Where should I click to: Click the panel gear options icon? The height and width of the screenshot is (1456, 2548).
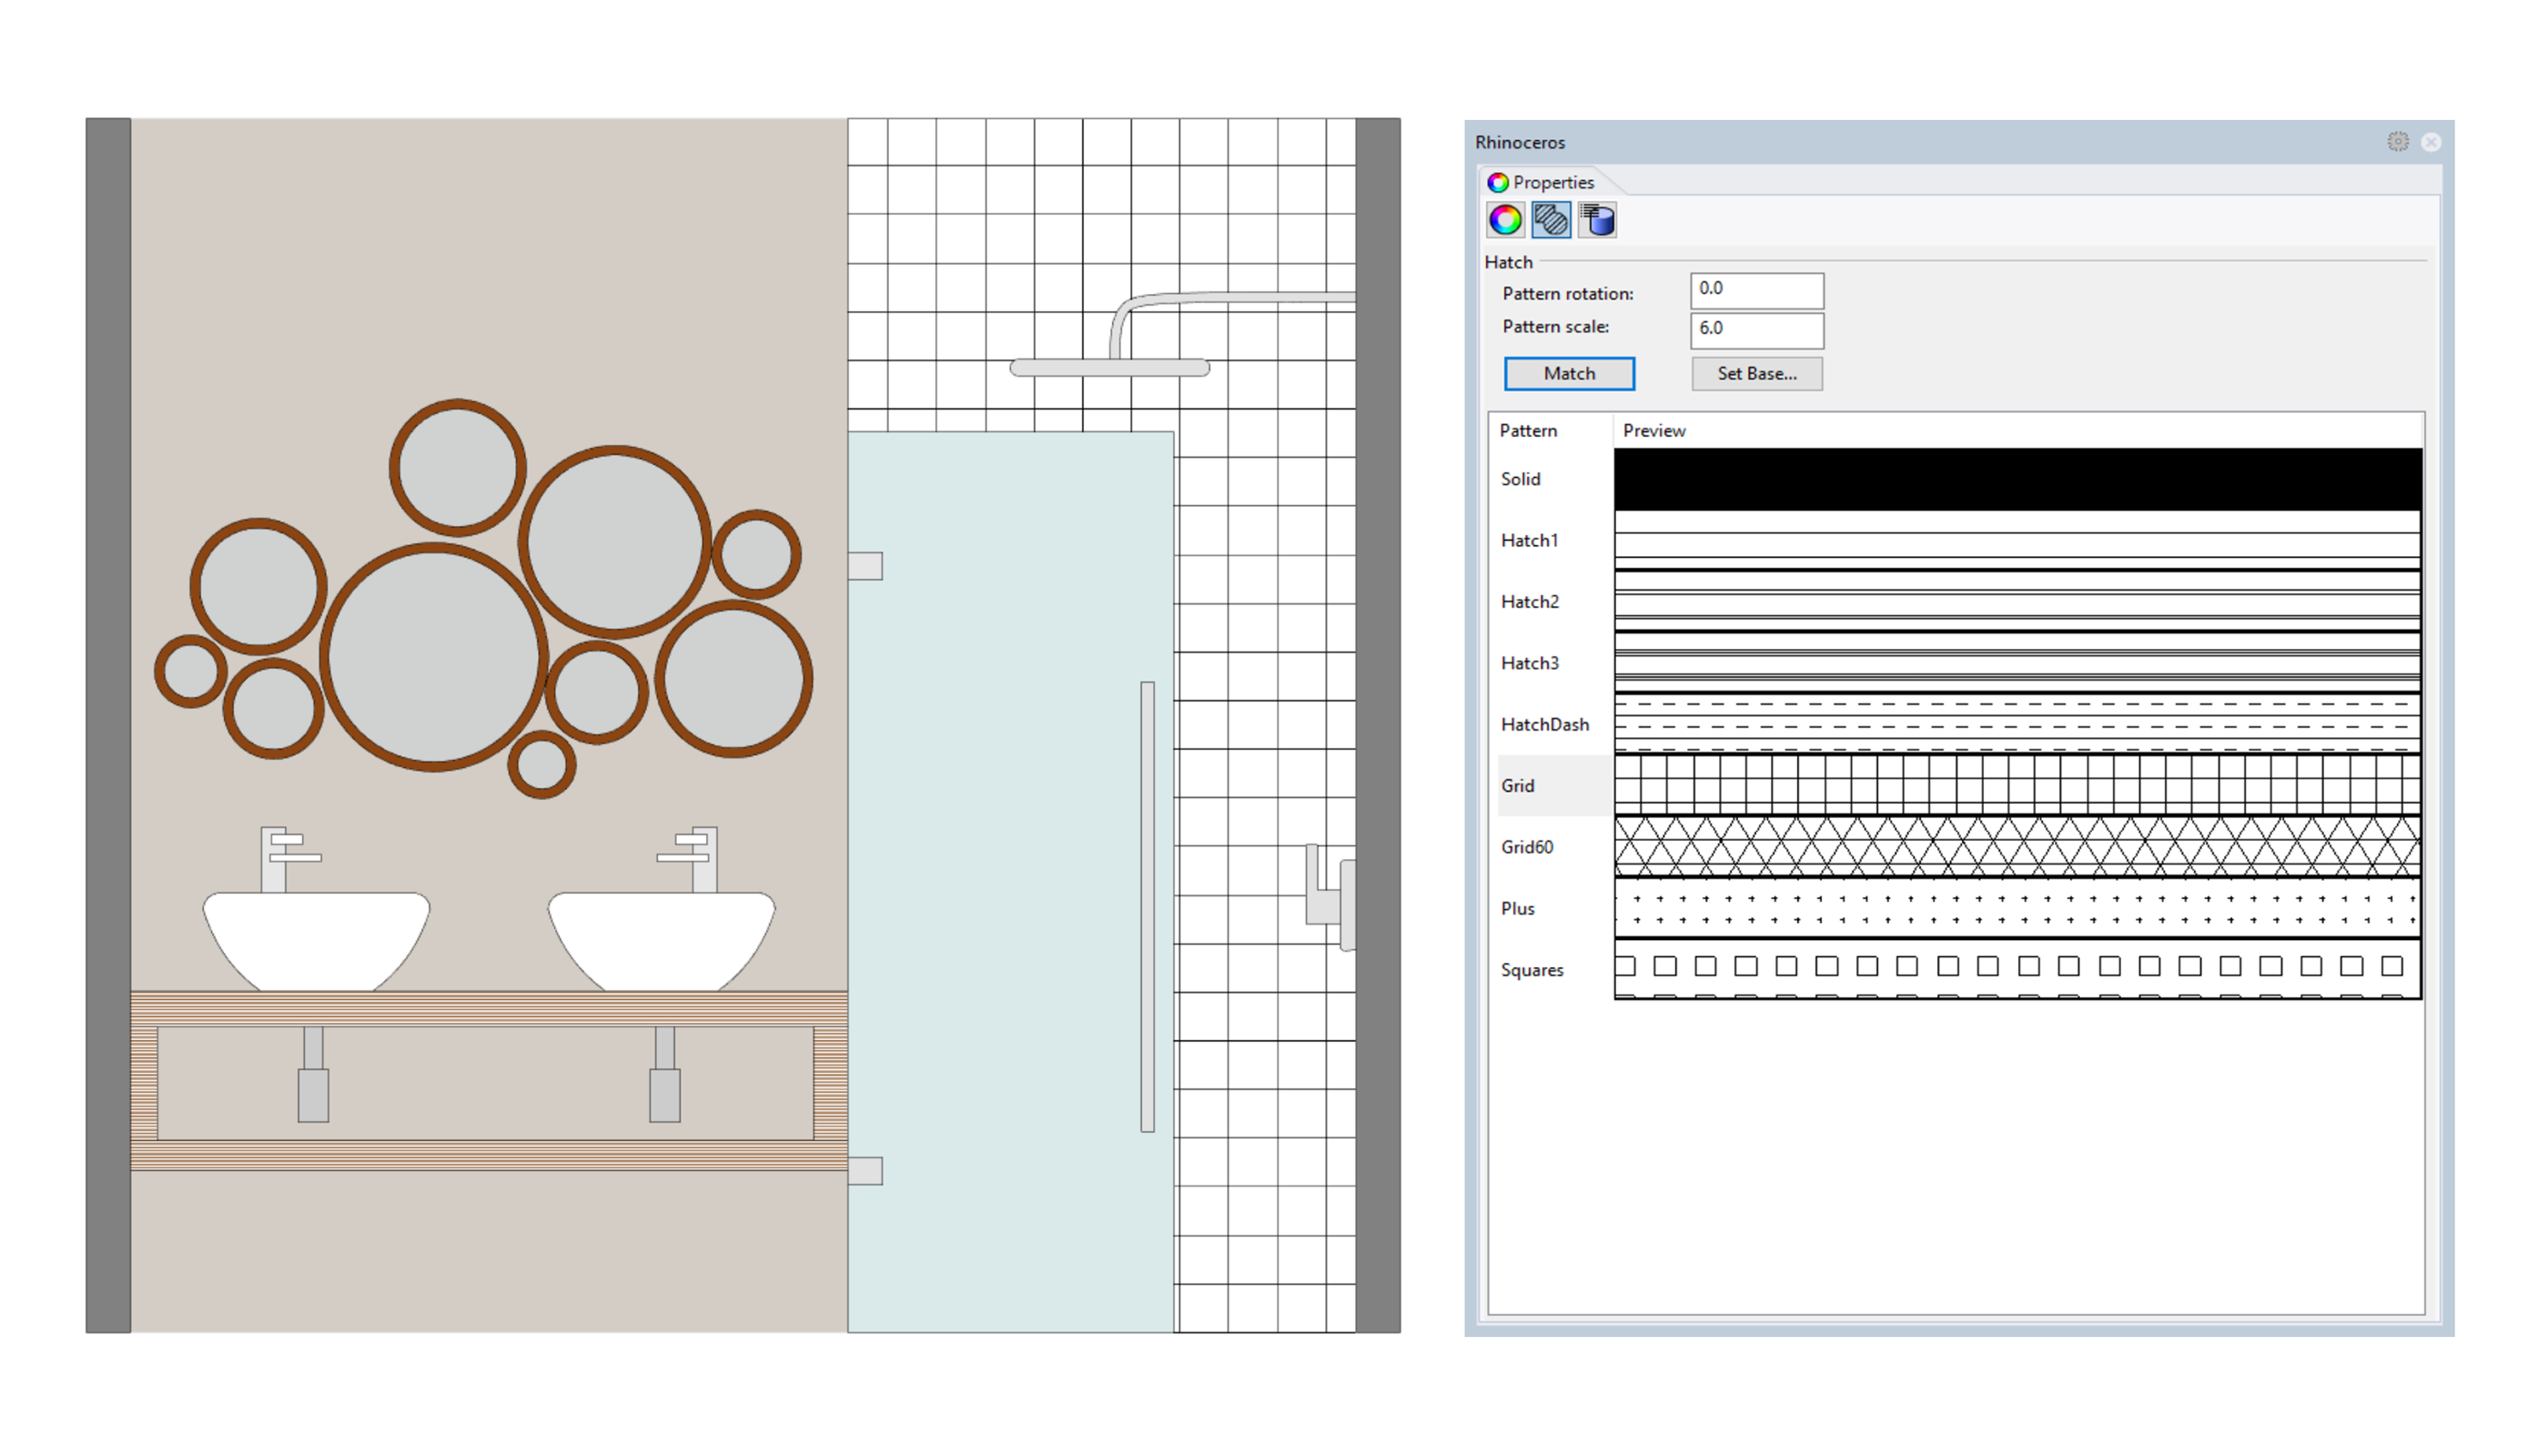pyautogui.click(x=2397, y=142)
